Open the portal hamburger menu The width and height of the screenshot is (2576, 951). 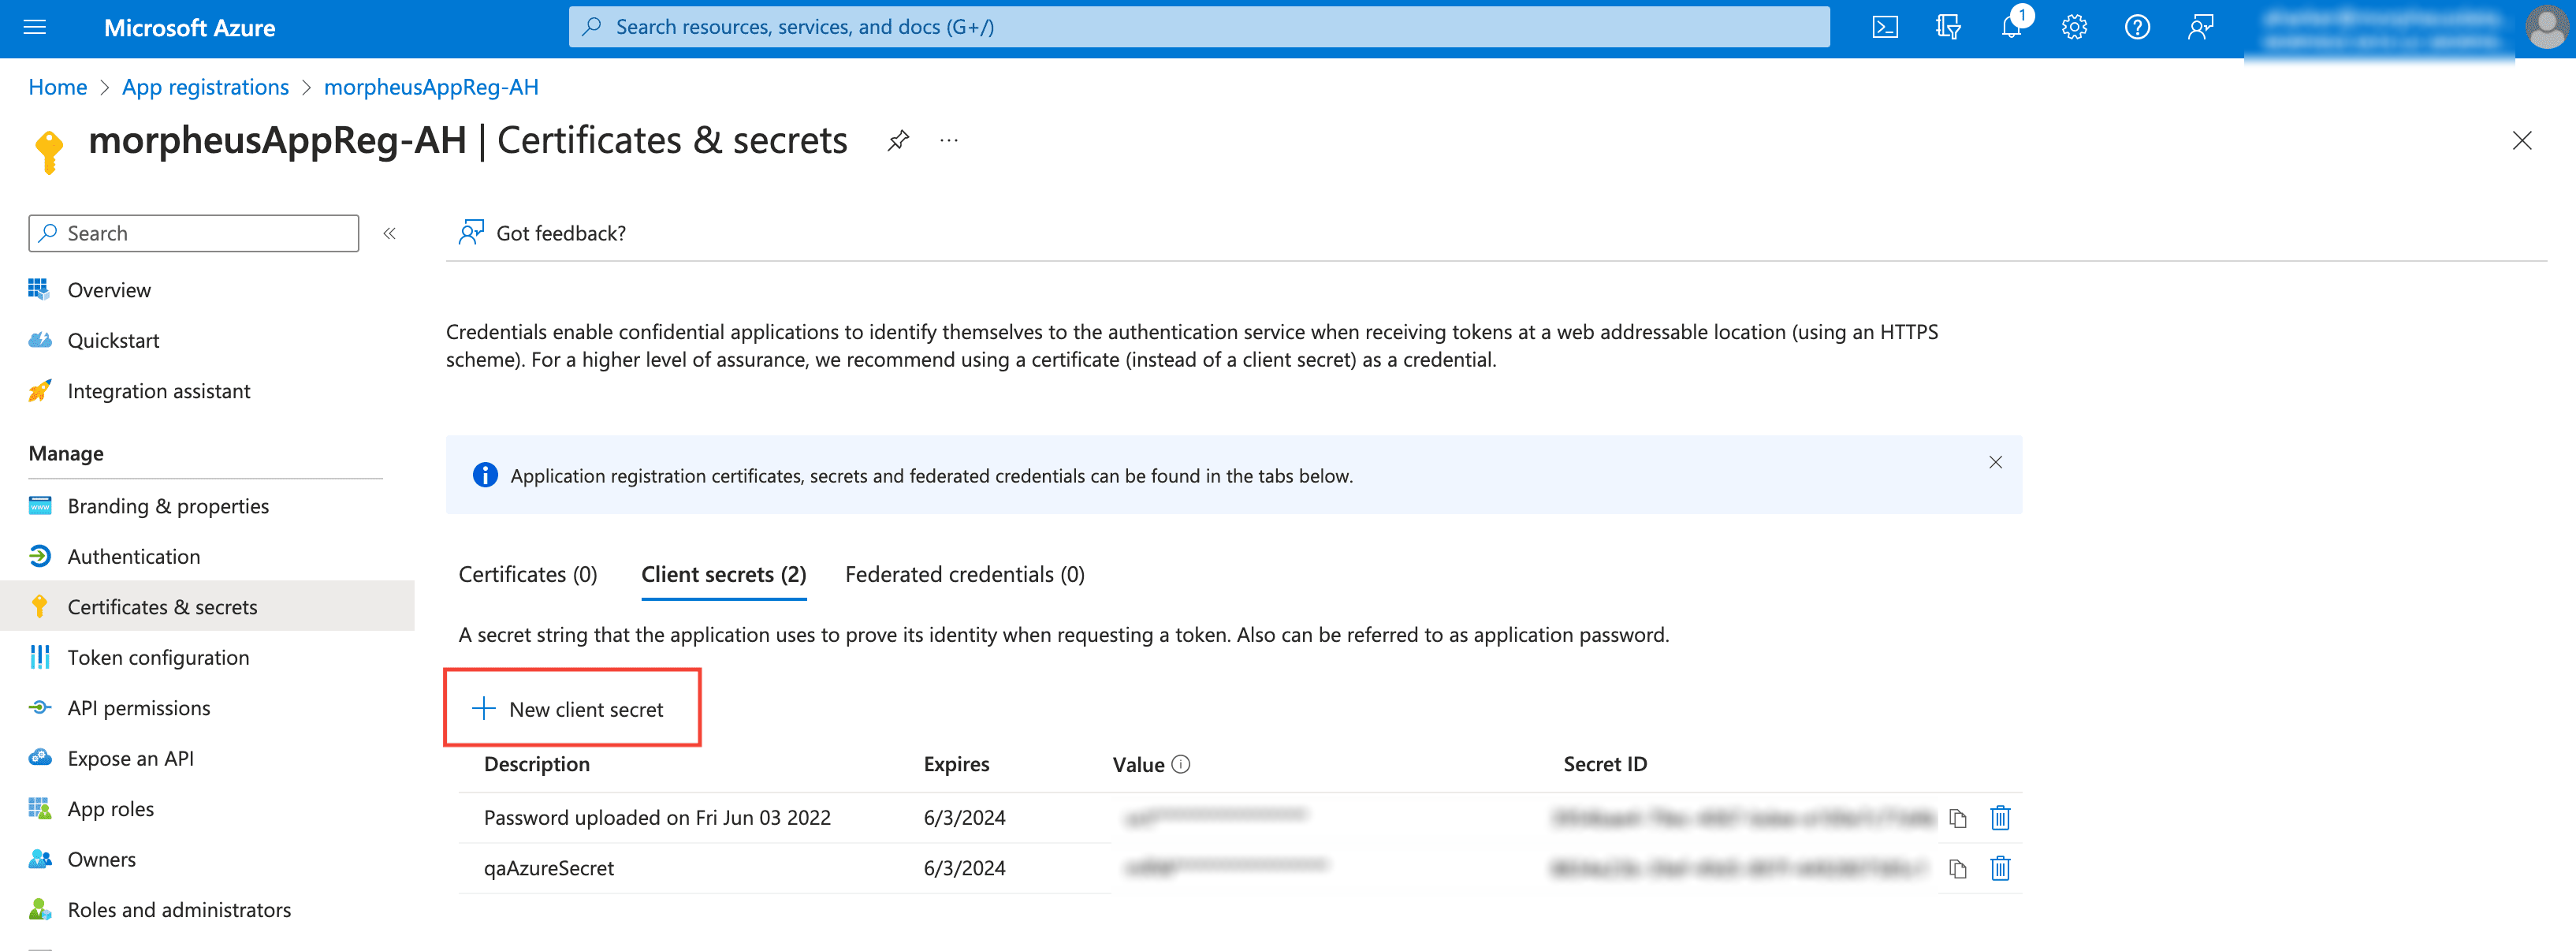pos(35,27)
